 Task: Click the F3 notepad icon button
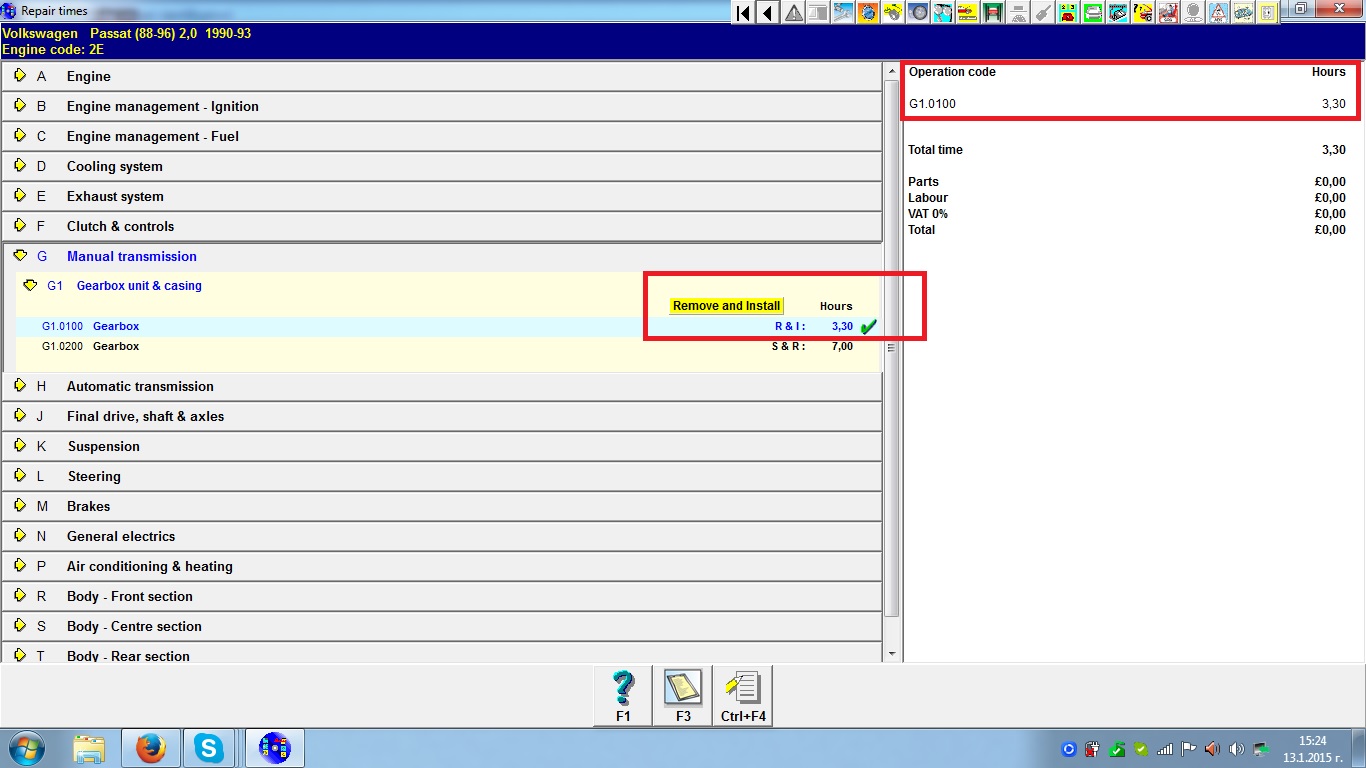(x=683, y=695)
